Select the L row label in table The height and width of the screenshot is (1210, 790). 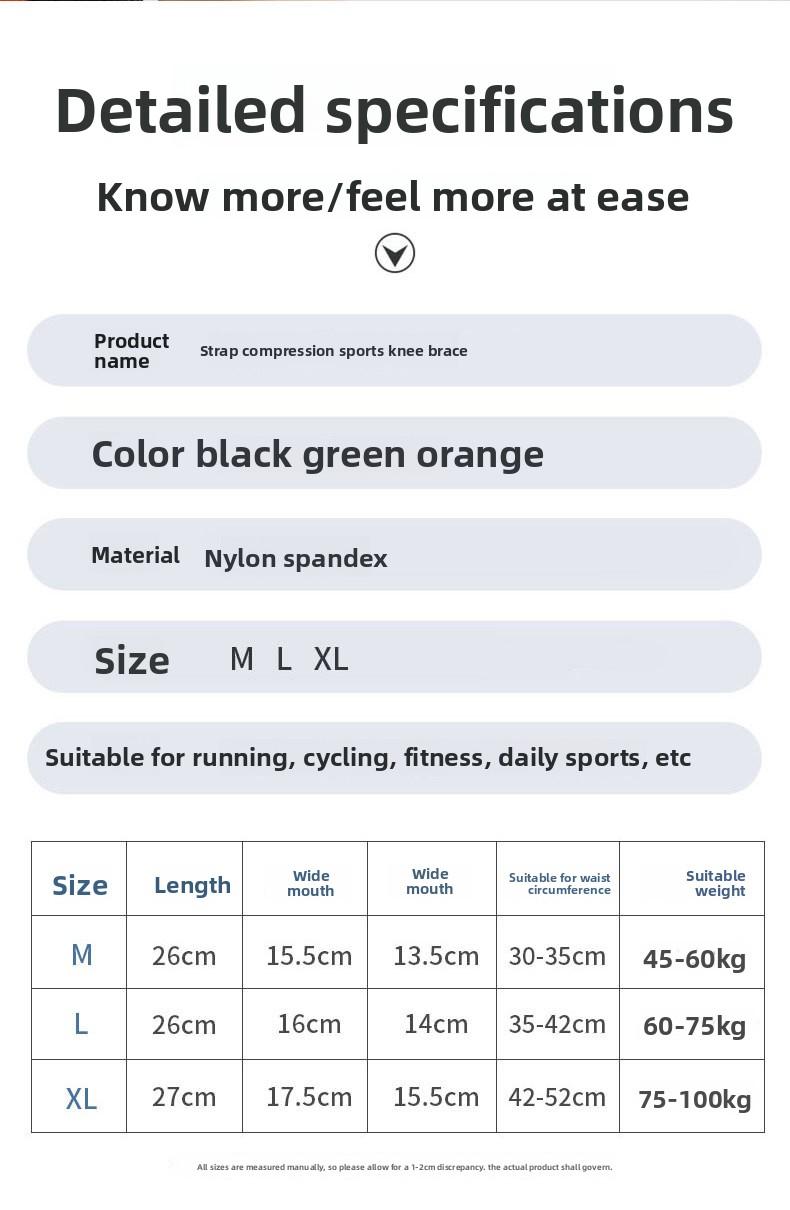[x=81, y=1024]
